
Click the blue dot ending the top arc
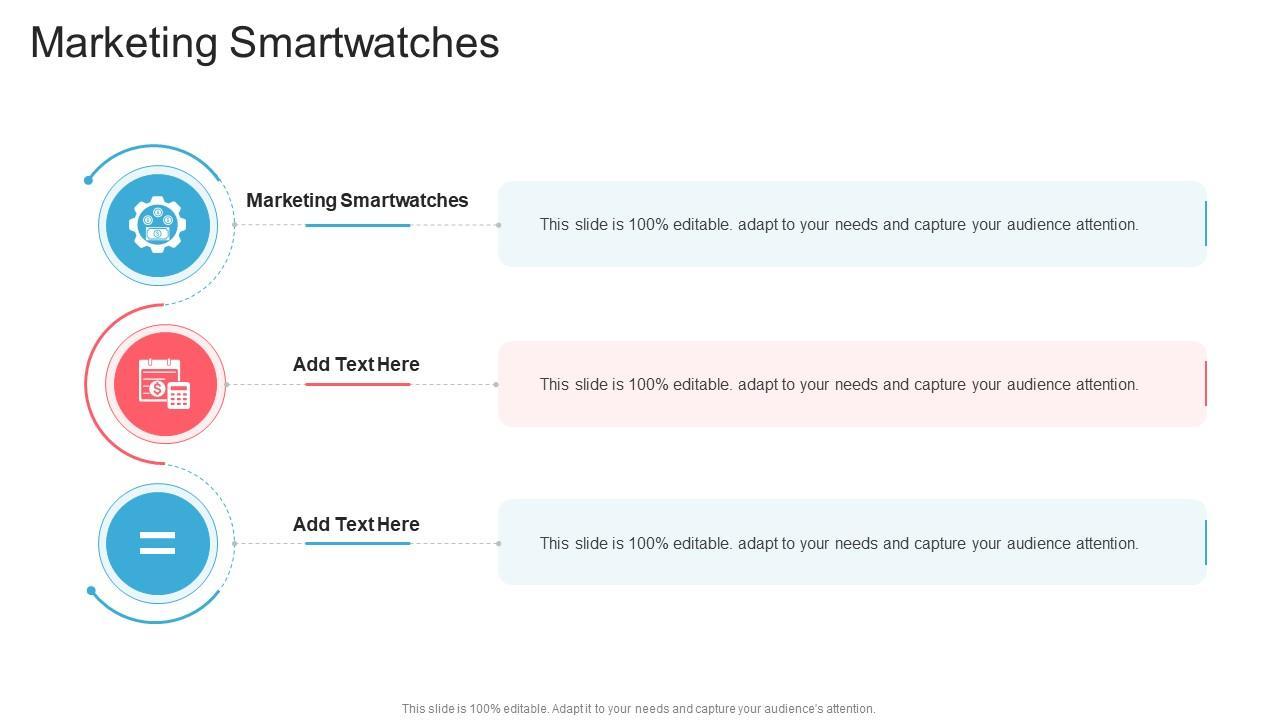click(x=89, y=180)
